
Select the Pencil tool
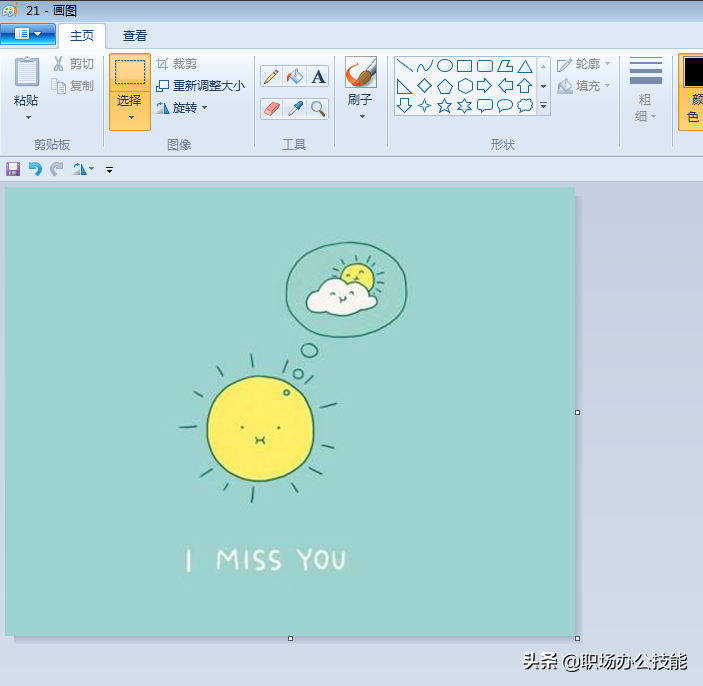point(271,77)
